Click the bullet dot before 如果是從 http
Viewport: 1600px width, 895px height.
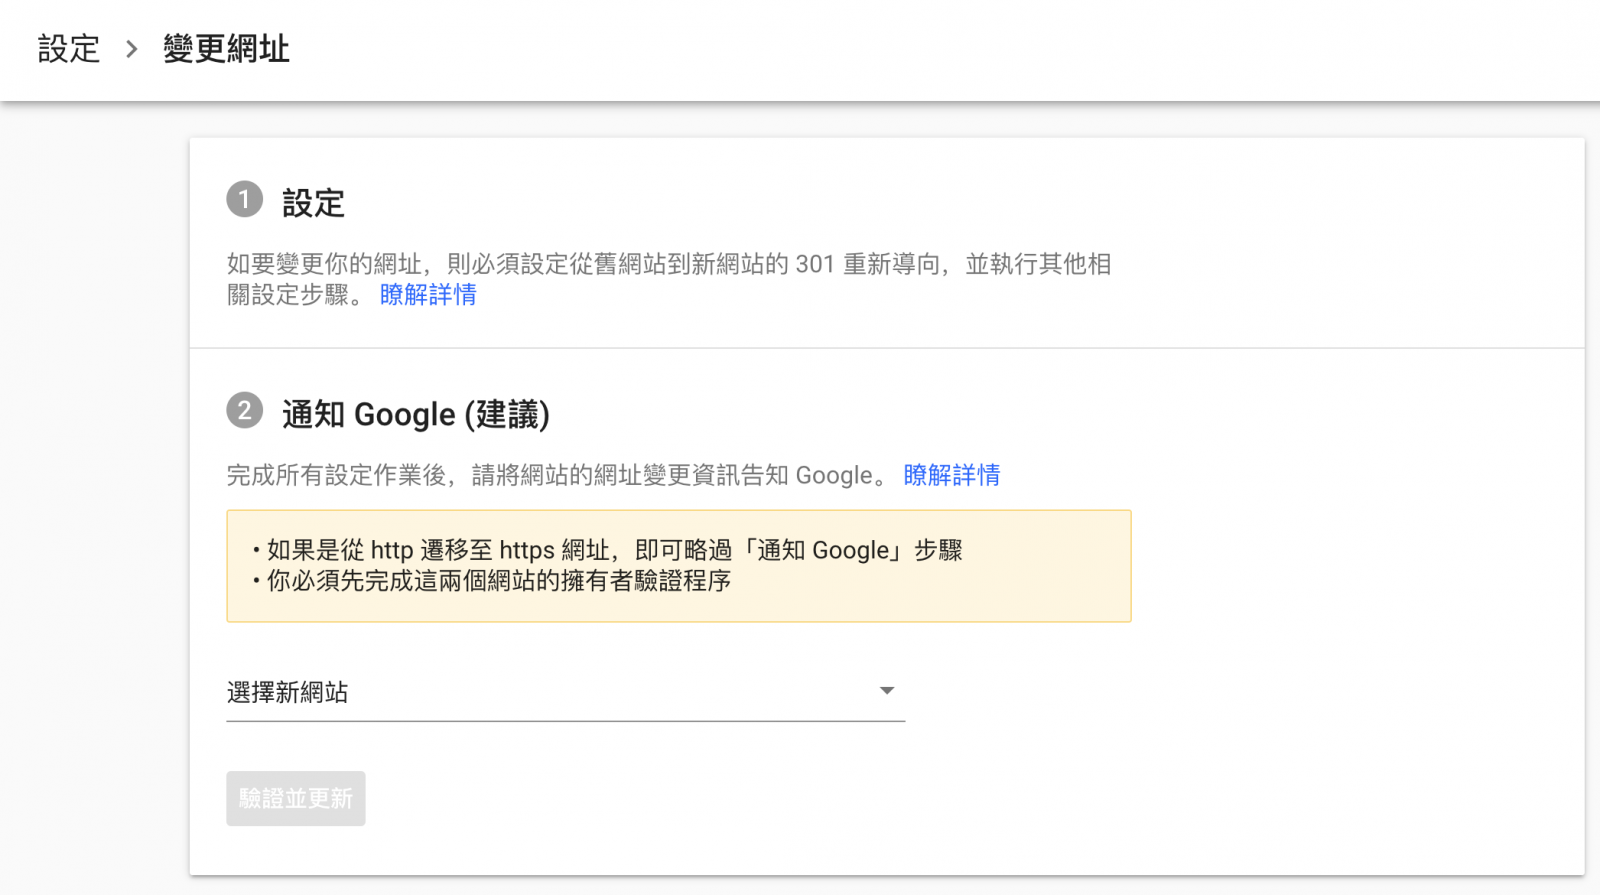pos(257,551)
